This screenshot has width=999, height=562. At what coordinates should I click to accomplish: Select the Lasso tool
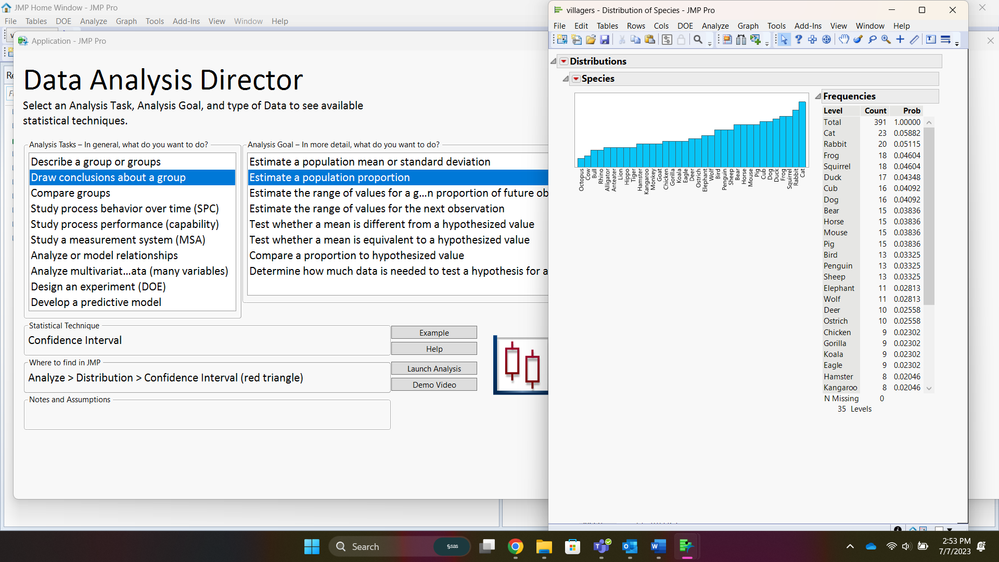tap(872, 40)
